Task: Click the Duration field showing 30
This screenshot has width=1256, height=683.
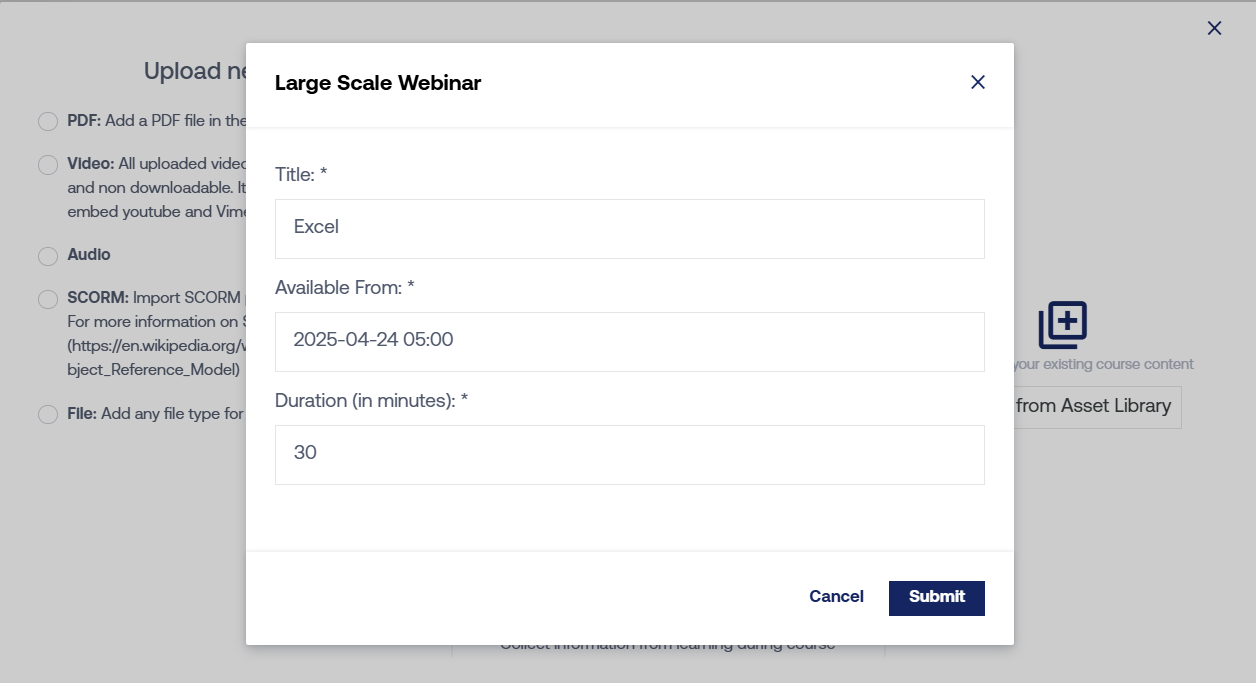Action: 629,454
